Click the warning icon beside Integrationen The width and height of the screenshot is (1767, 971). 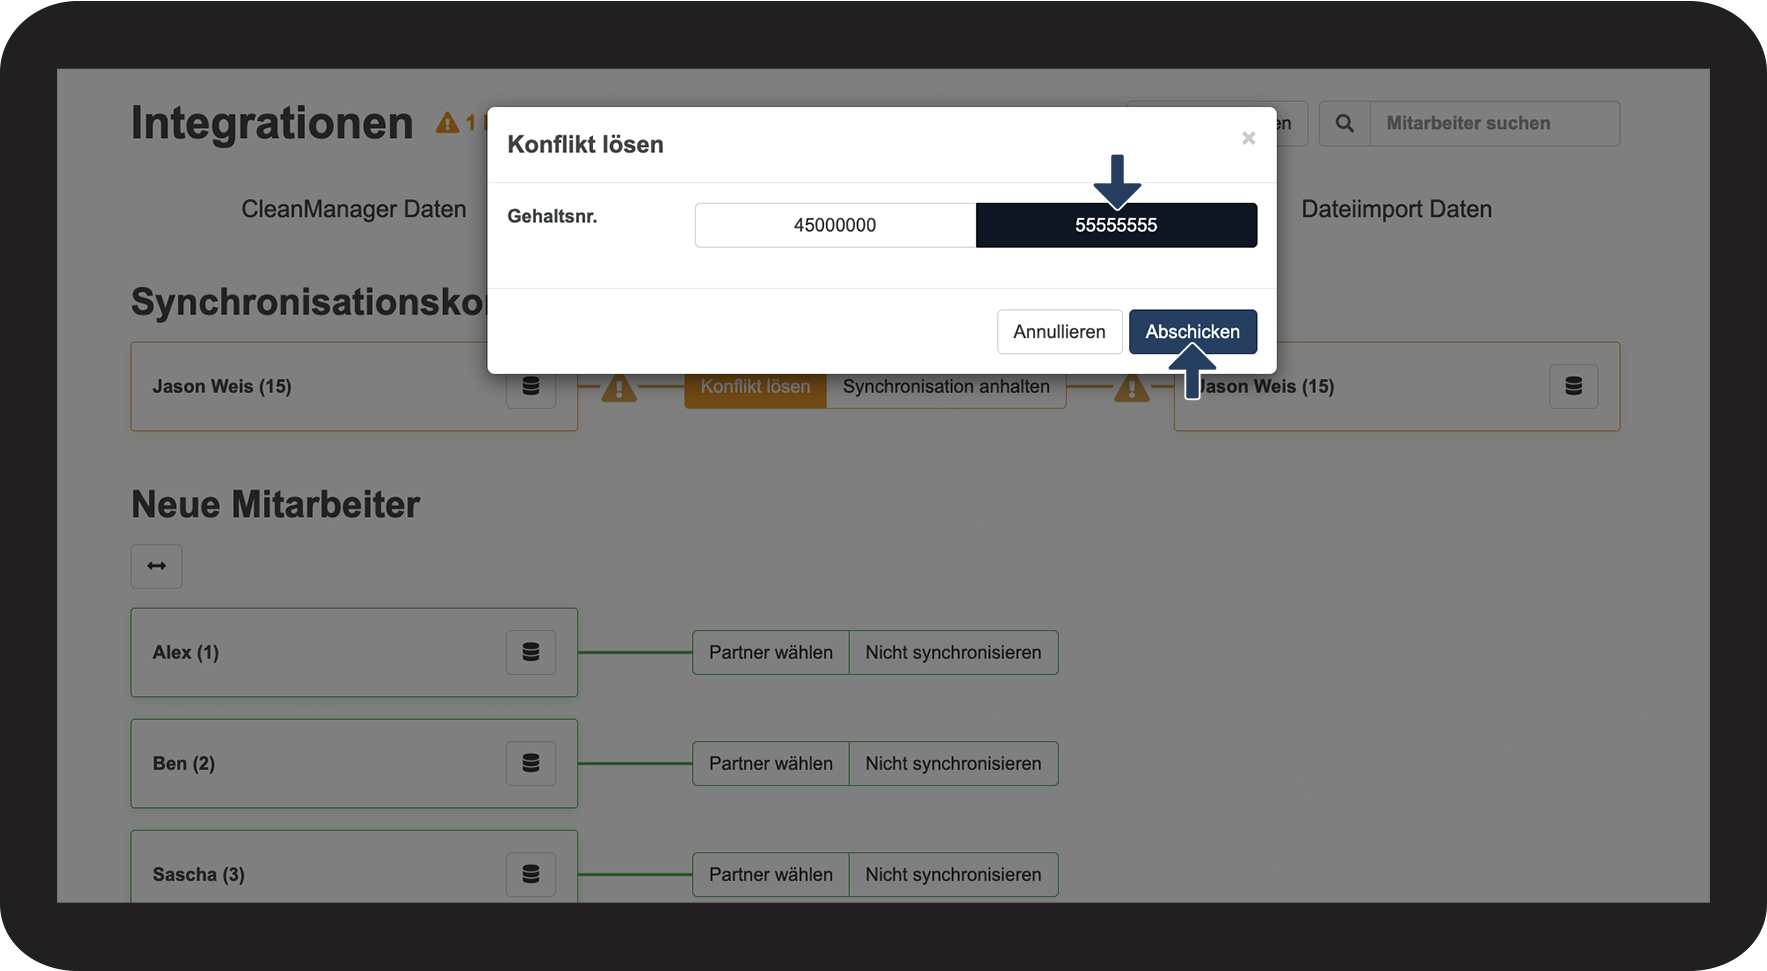coord(447,123)
